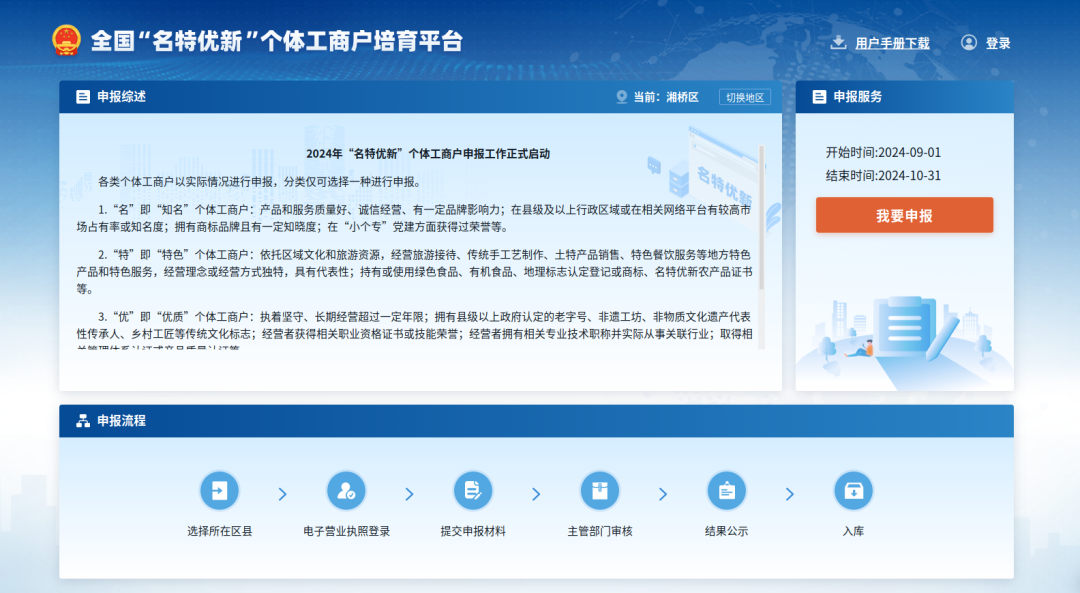Click the national emblem logo icon
The height and width of the screenshot is (593, 1080).
click(x=66, y=41)
